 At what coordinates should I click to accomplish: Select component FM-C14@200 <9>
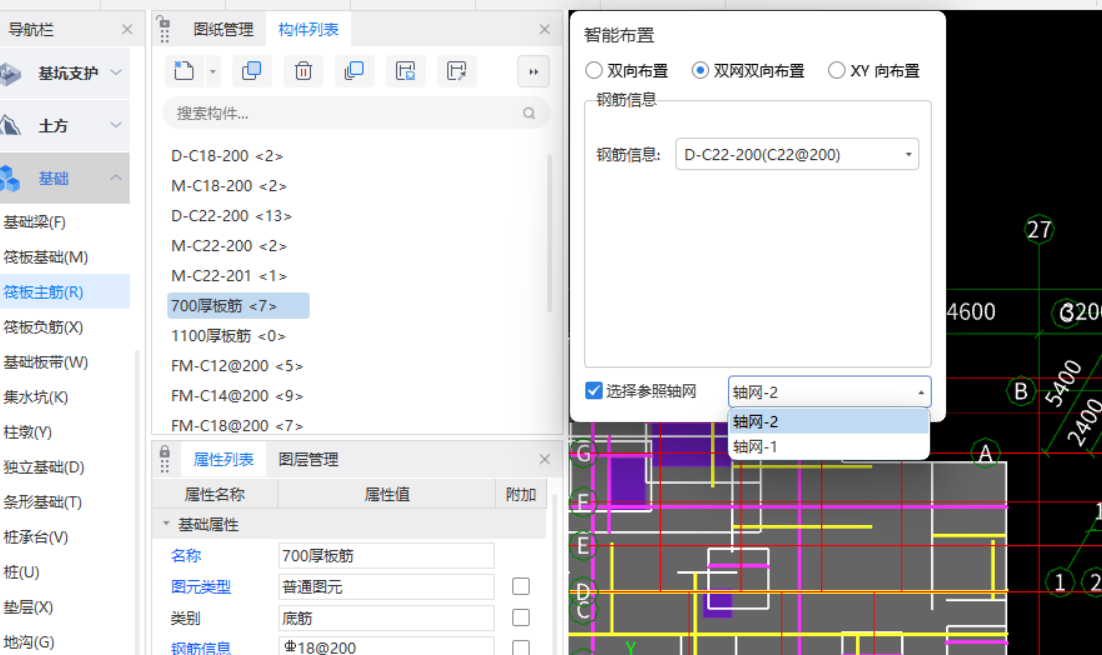(237, 396)
